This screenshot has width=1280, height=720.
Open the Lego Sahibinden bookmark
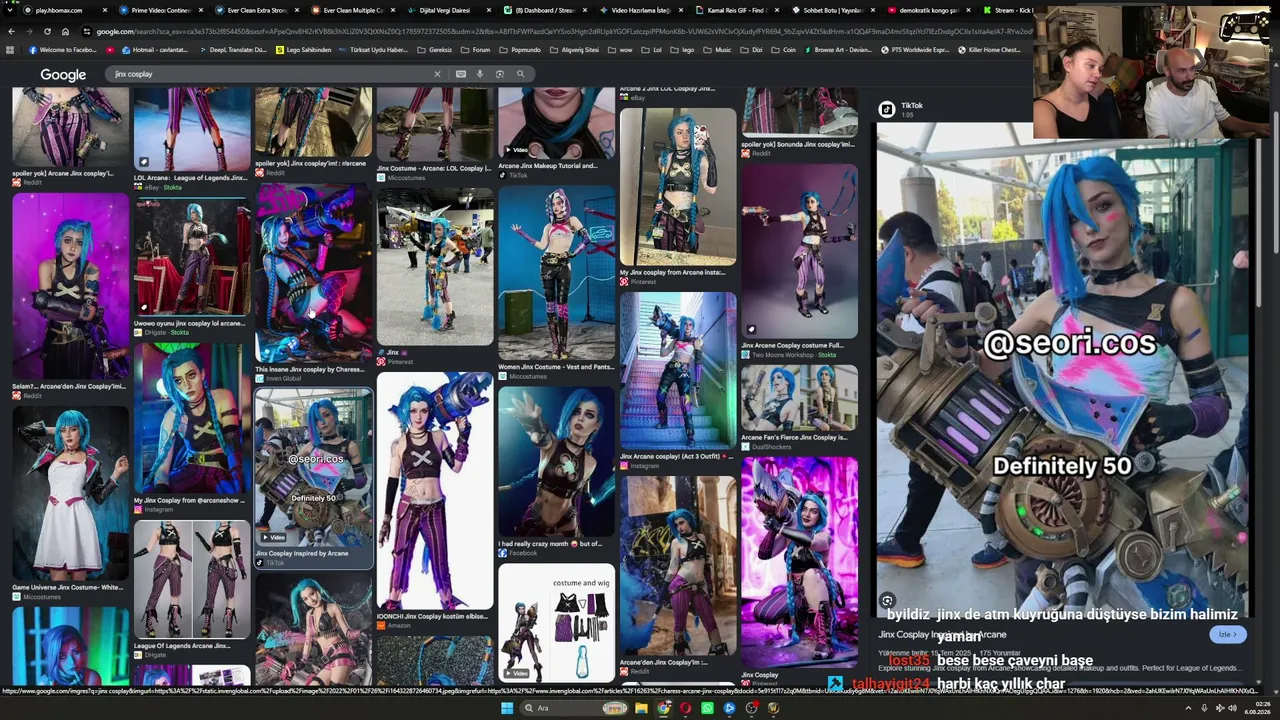(304, 49)
